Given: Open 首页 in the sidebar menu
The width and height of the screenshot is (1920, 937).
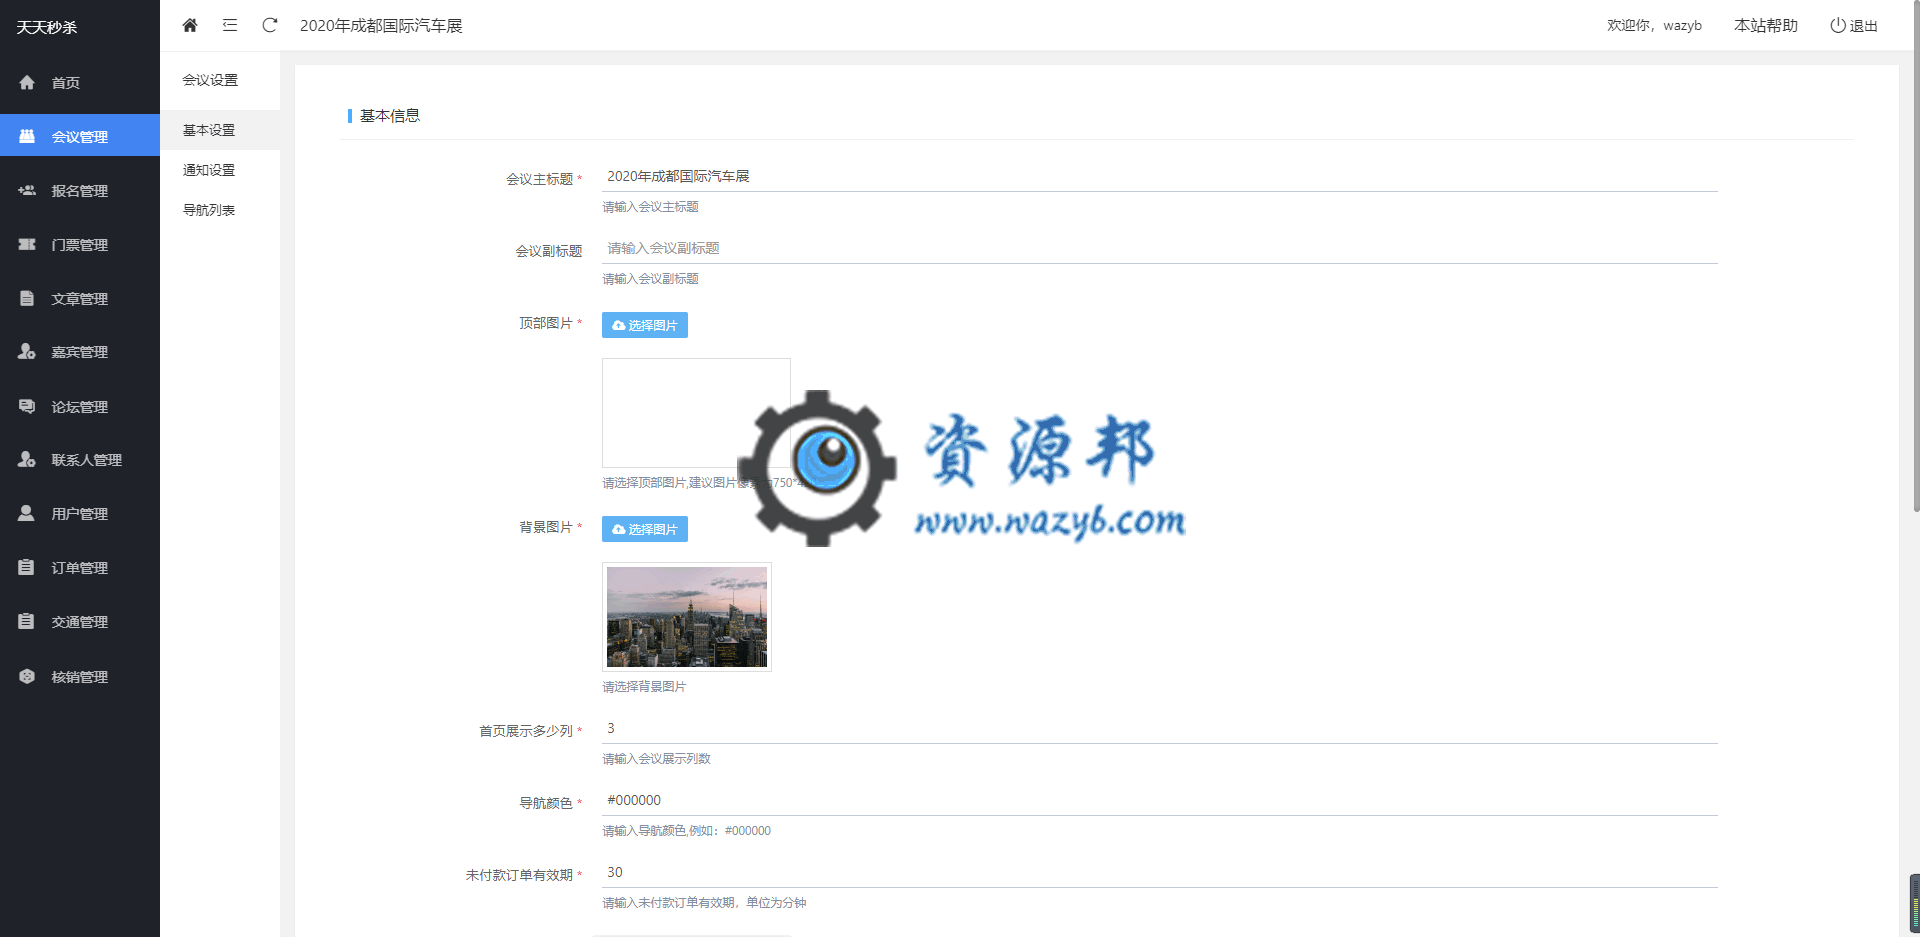Looking at the screenshot, I should [x=80, y=83].
